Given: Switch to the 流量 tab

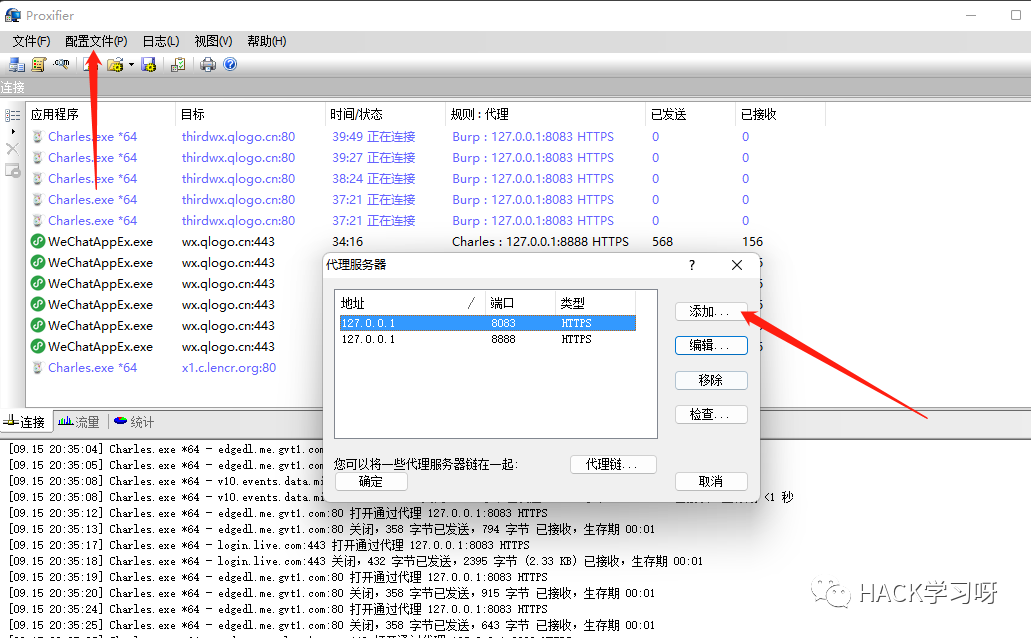Looking at the screenshot, I should [79, 422].
